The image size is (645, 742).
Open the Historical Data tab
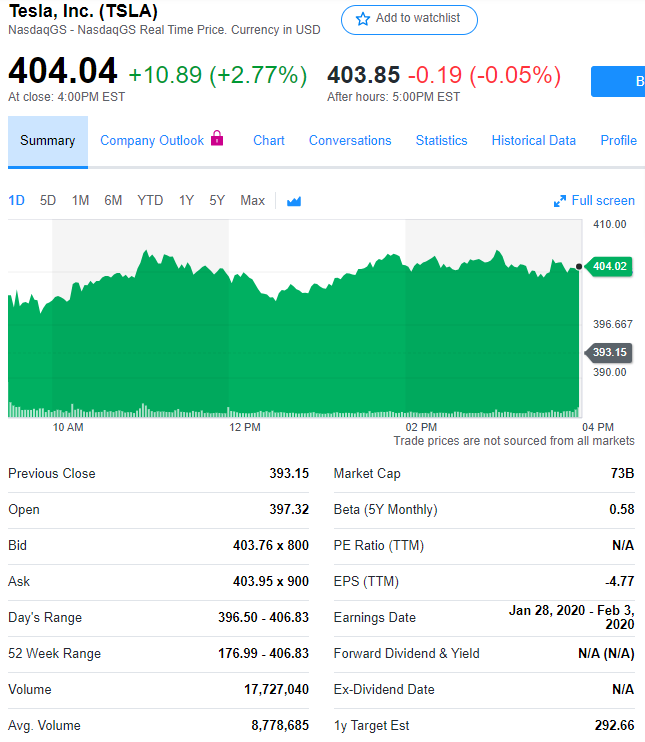click(x=533, y=140)
